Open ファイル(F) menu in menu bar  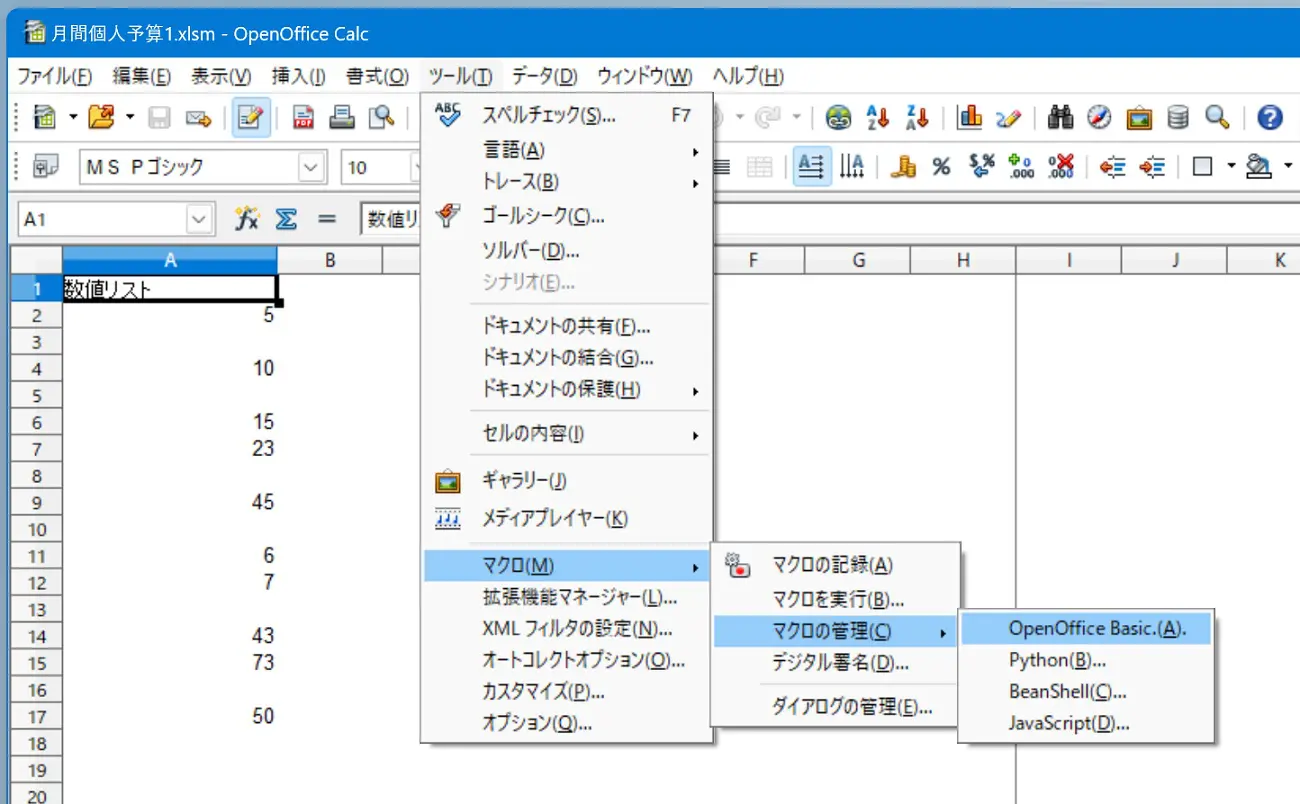(x=55, y=76)
